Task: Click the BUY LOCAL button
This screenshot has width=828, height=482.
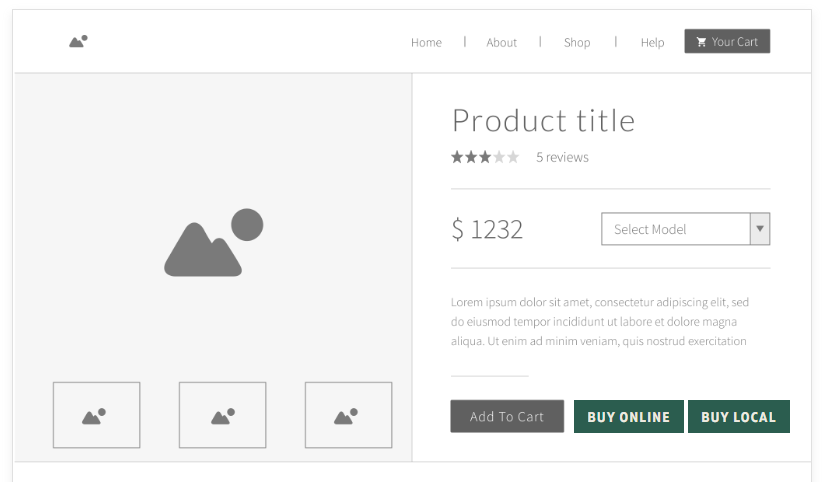Action: point(739,417)
